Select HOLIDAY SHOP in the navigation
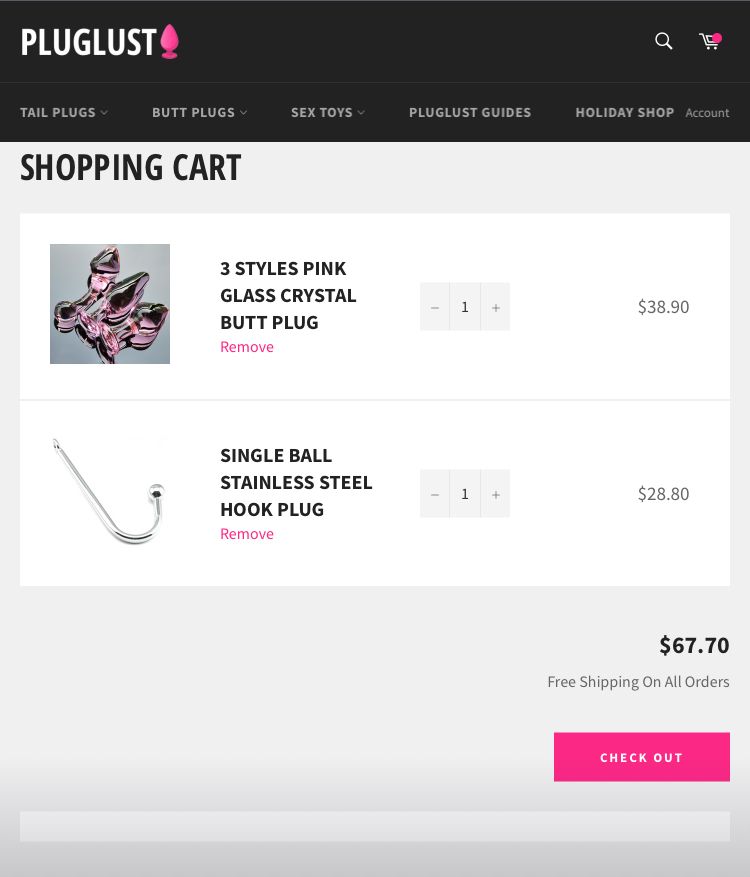750x877 pixels. pos(624,112)
